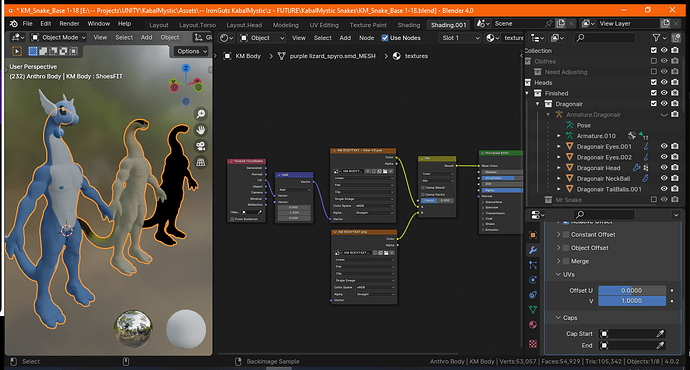Open the Particles properties tab
The image size is (690, 370).
coord(533,265)
